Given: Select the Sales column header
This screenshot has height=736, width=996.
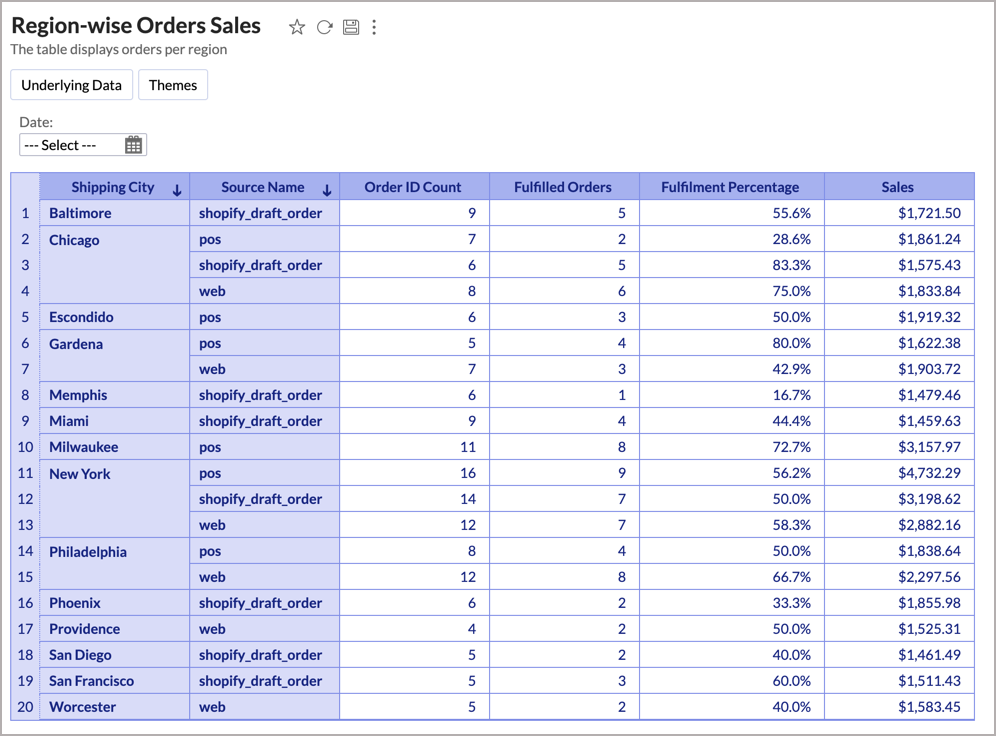Looking at the screenshot, I should pyautogui.click(x=897, y=187).
